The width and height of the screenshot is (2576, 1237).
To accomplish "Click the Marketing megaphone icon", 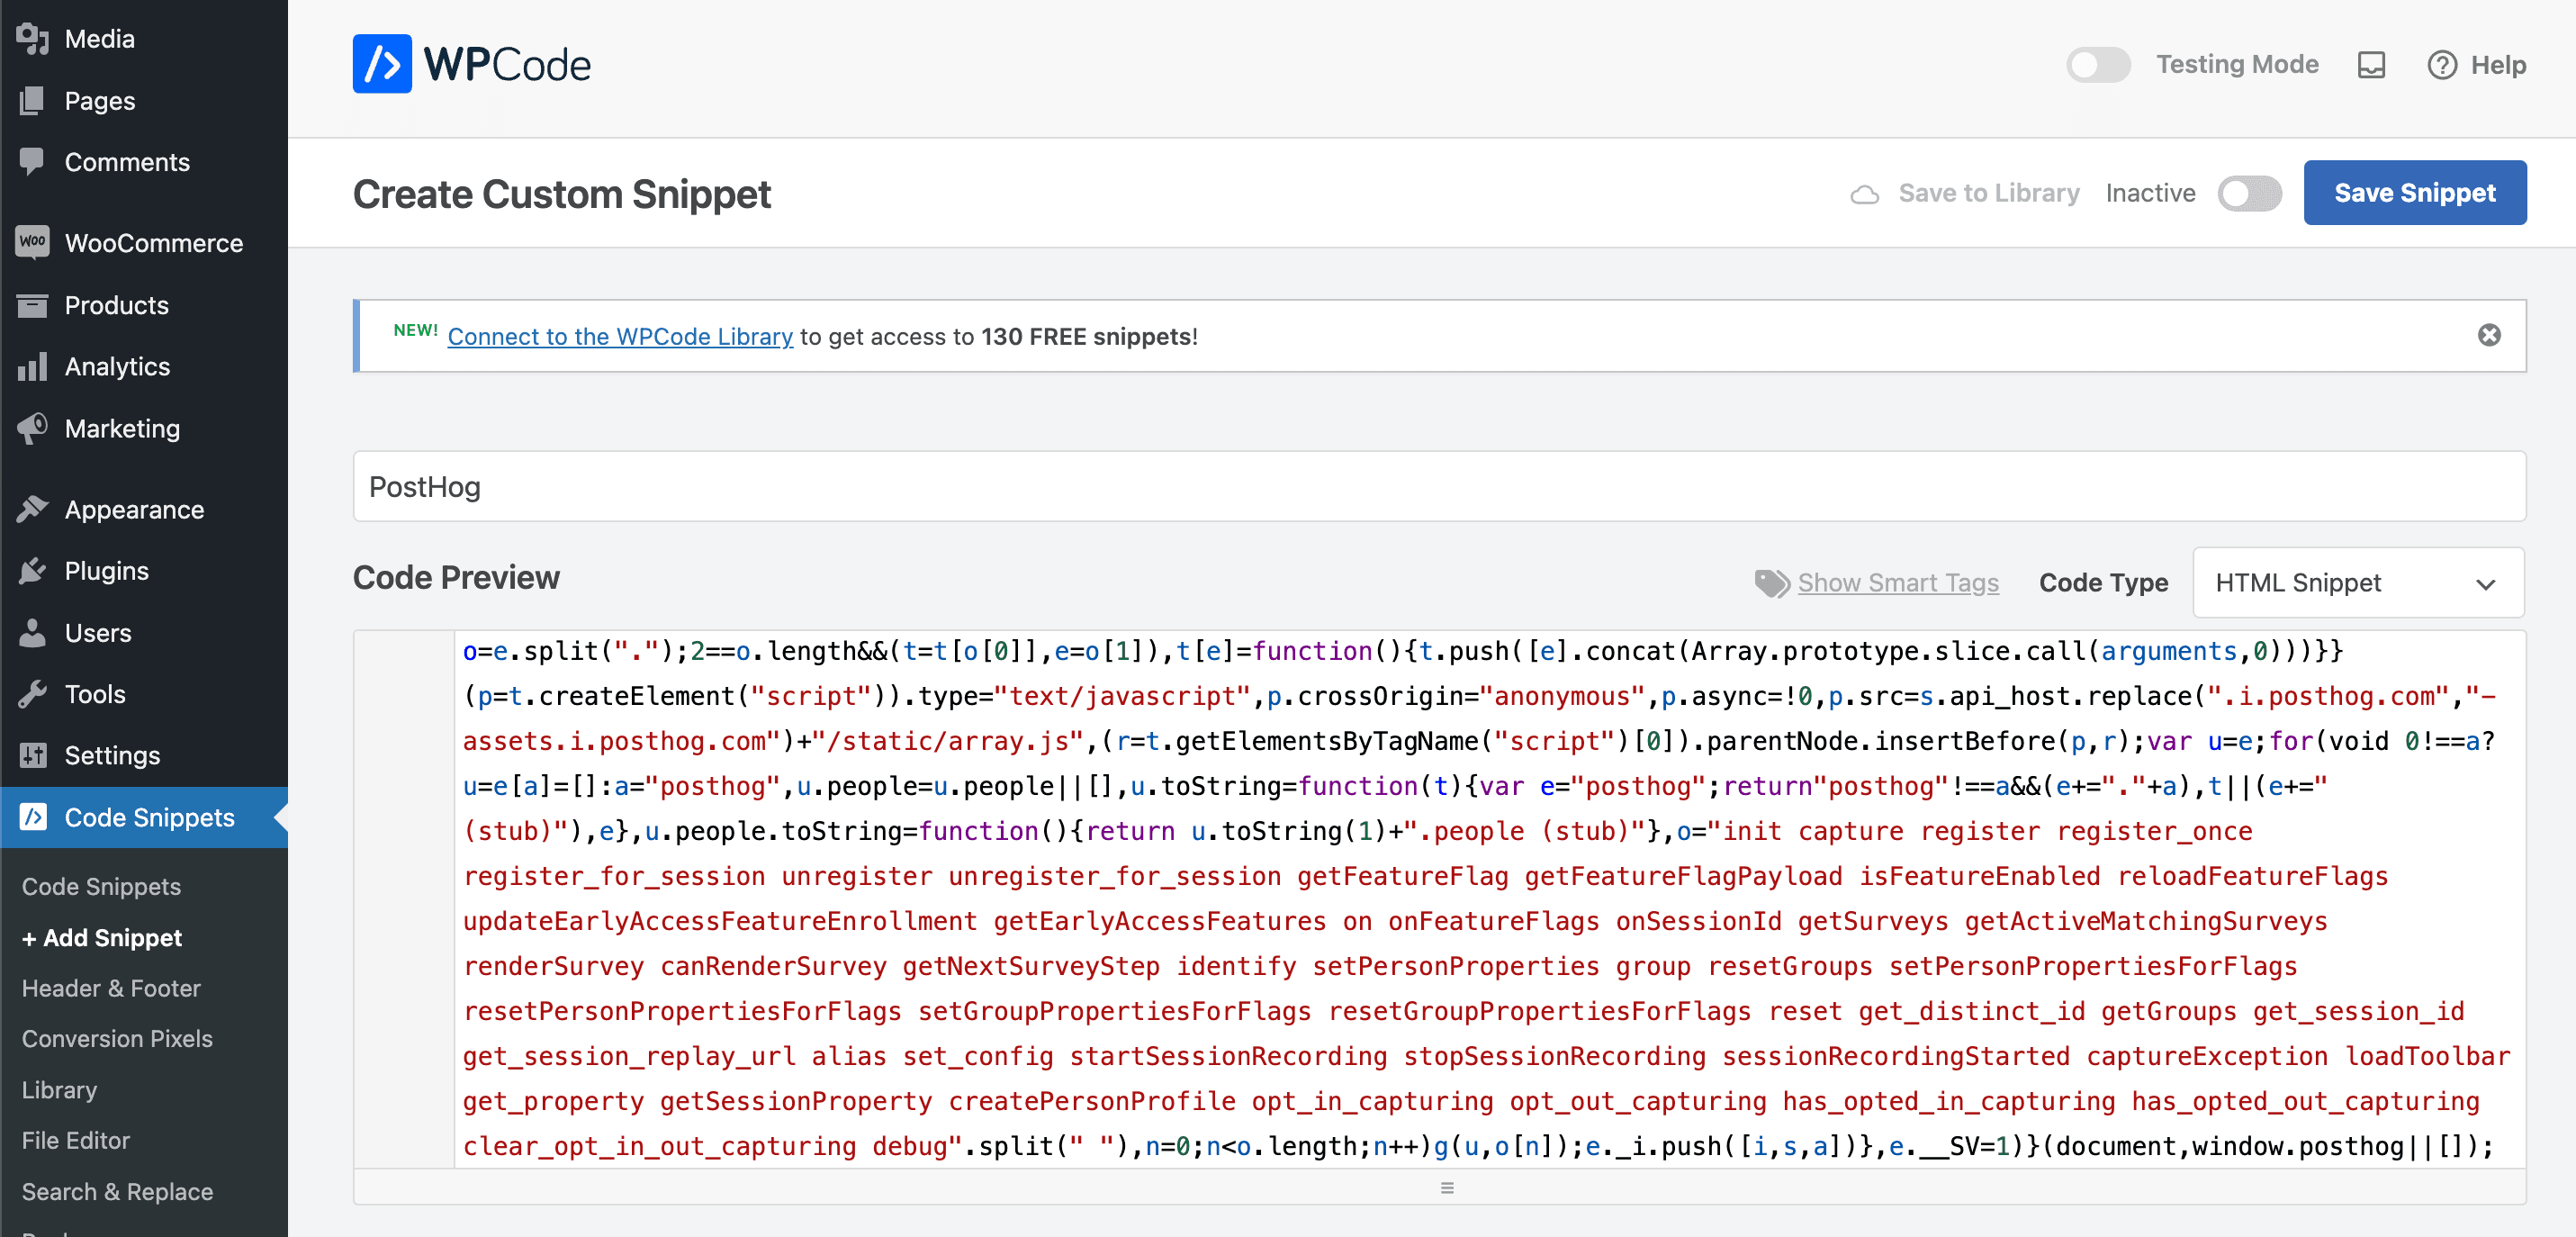I will (x=33, y=428).
